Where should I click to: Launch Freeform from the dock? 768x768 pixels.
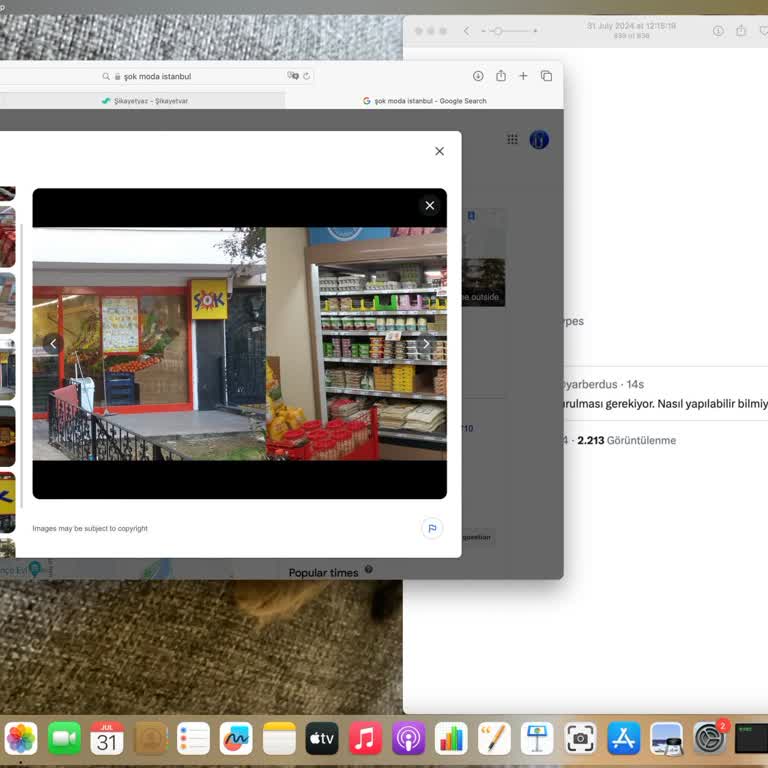point(236,739)
